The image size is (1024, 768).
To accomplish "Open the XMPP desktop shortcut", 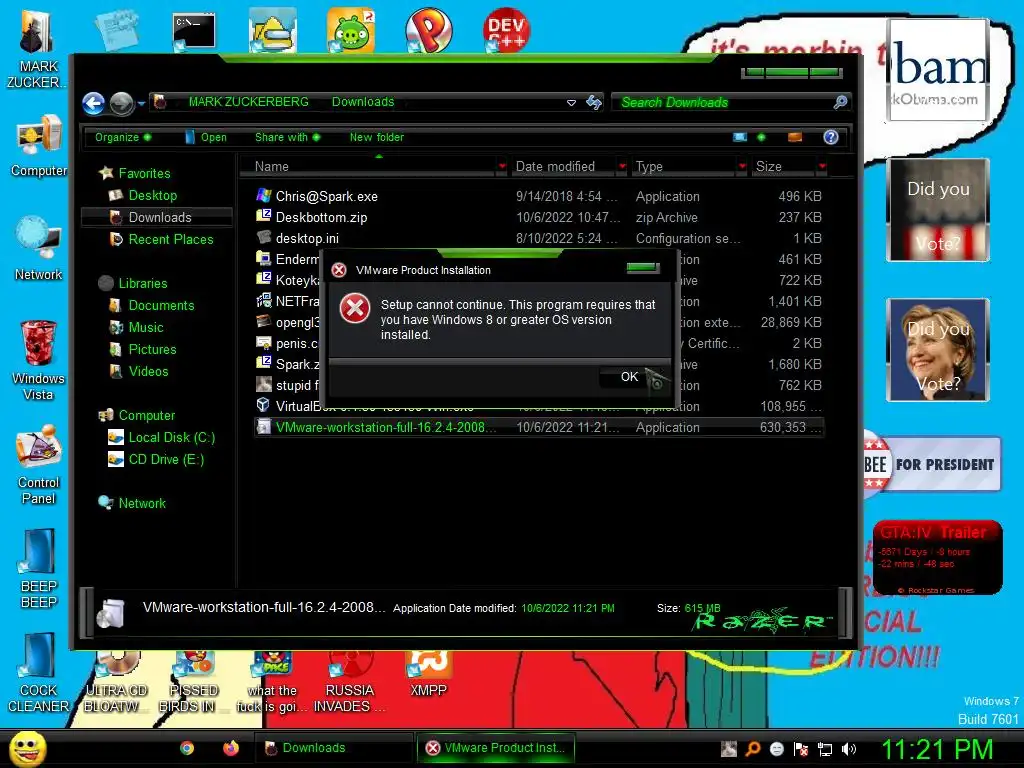I will (428, 675).
